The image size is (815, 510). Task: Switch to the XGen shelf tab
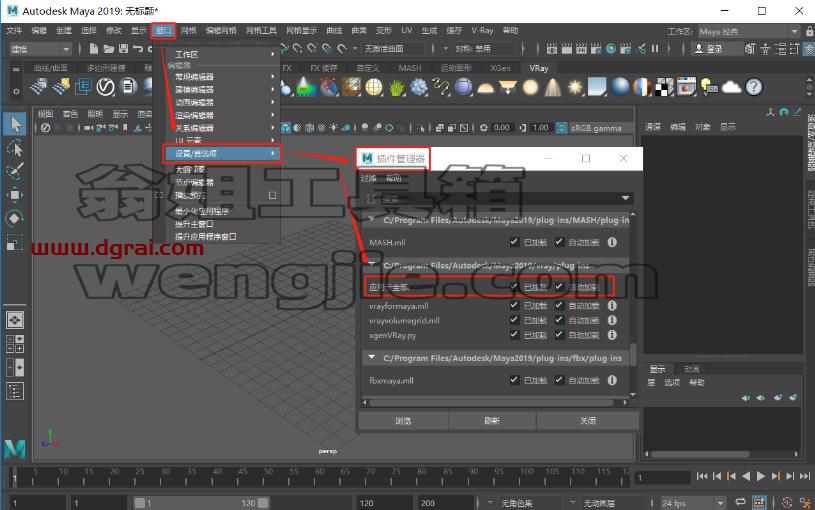(501, 68)
